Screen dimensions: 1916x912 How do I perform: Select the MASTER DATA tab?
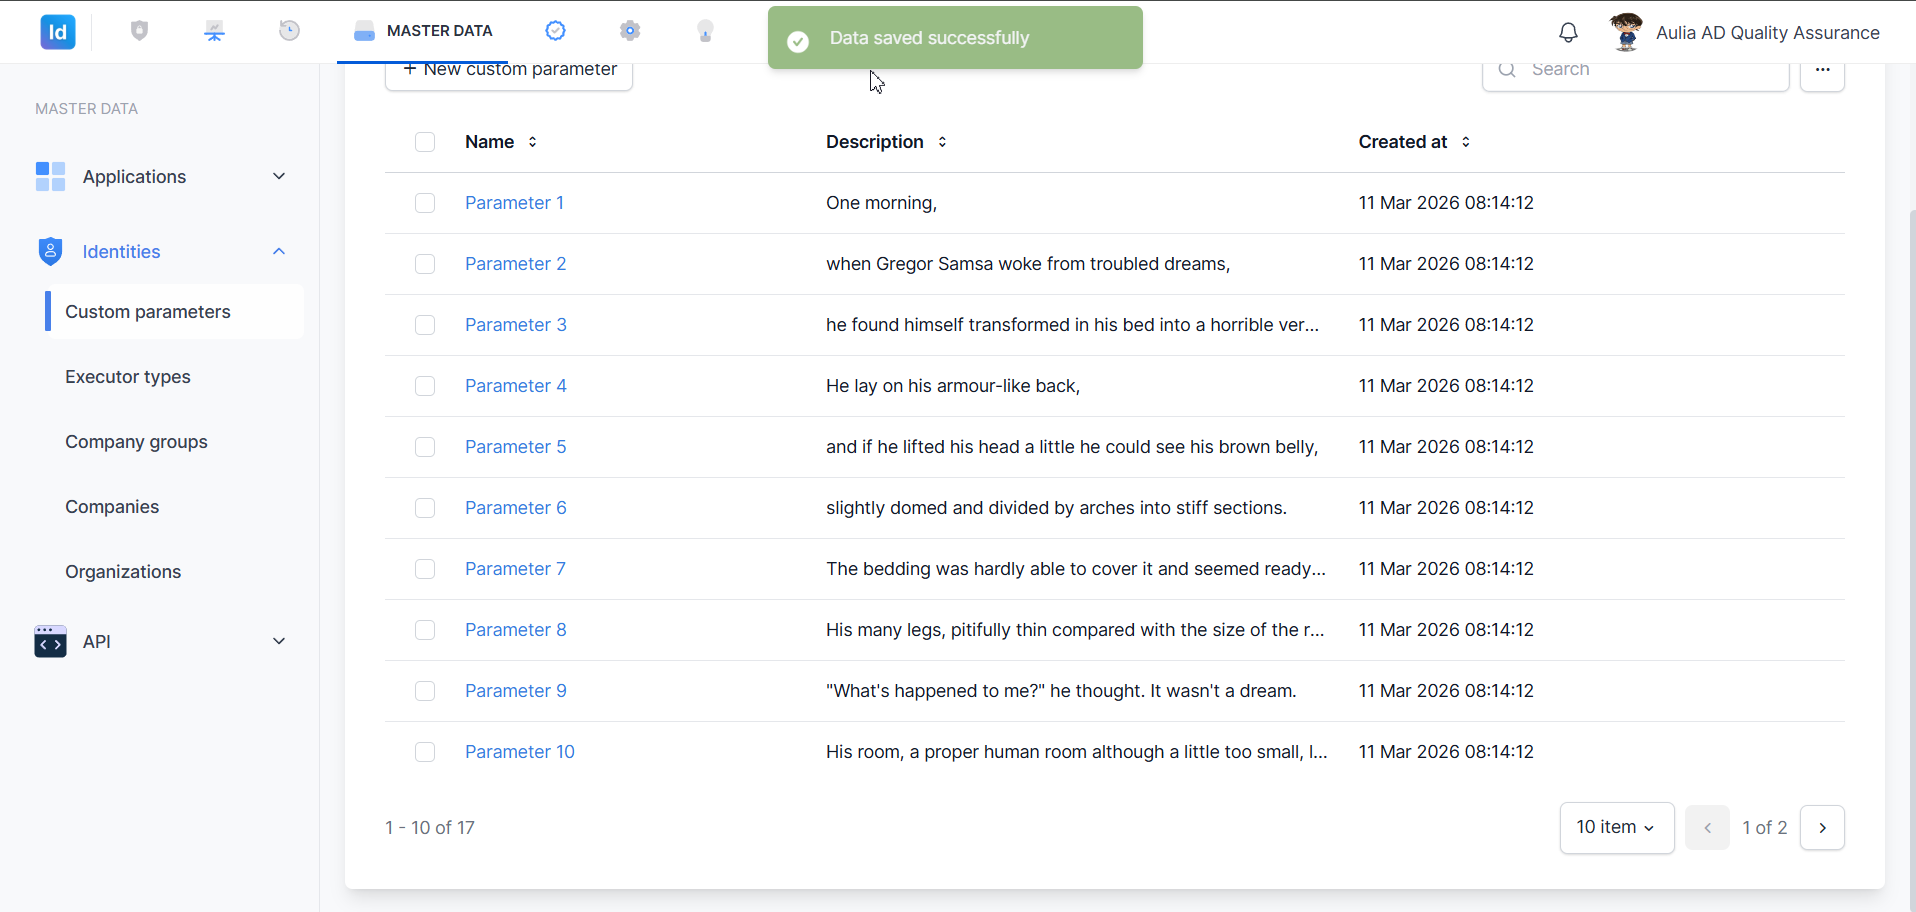click(x=423, y=31)
